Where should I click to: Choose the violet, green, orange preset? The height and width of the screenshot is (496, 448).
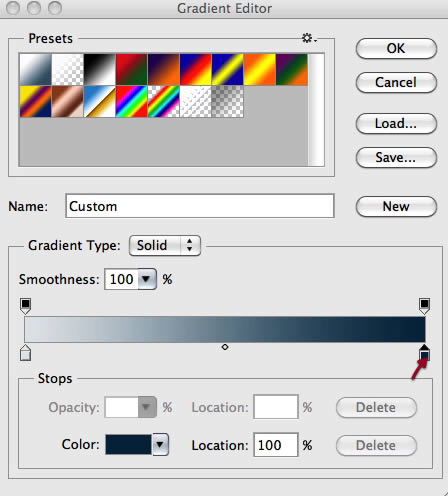(291, 70)
